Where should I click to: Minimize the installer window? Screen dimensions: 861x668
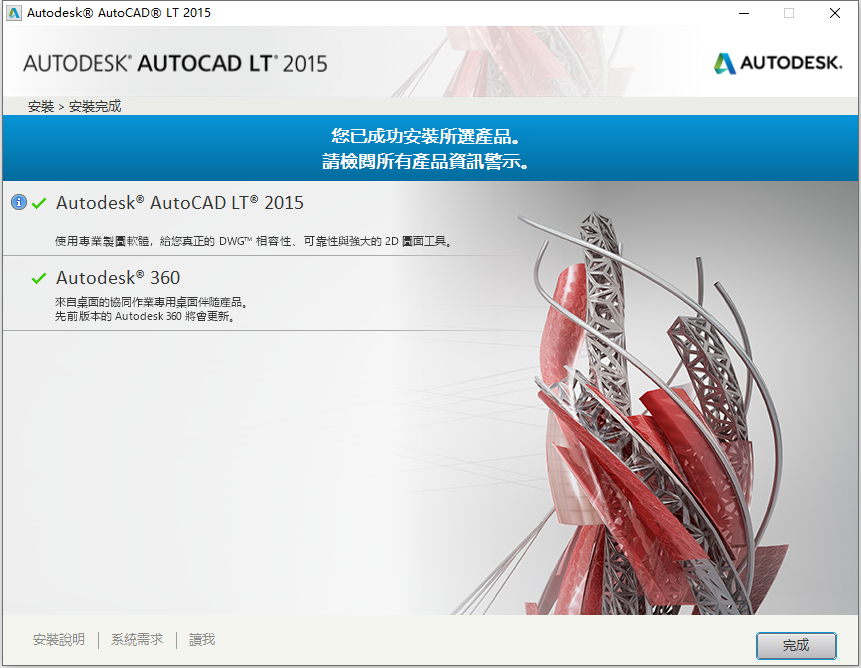pos(744,13)
